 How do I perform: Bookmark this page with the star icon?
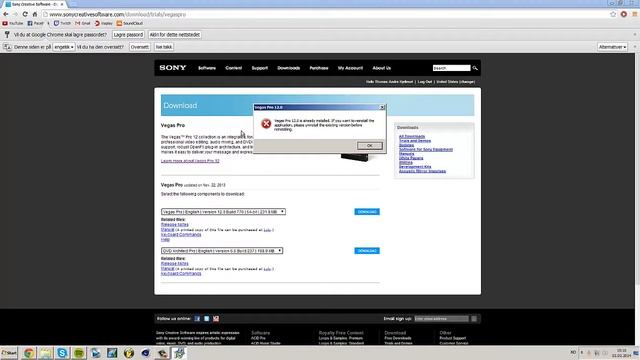click(x=613, y=14)
